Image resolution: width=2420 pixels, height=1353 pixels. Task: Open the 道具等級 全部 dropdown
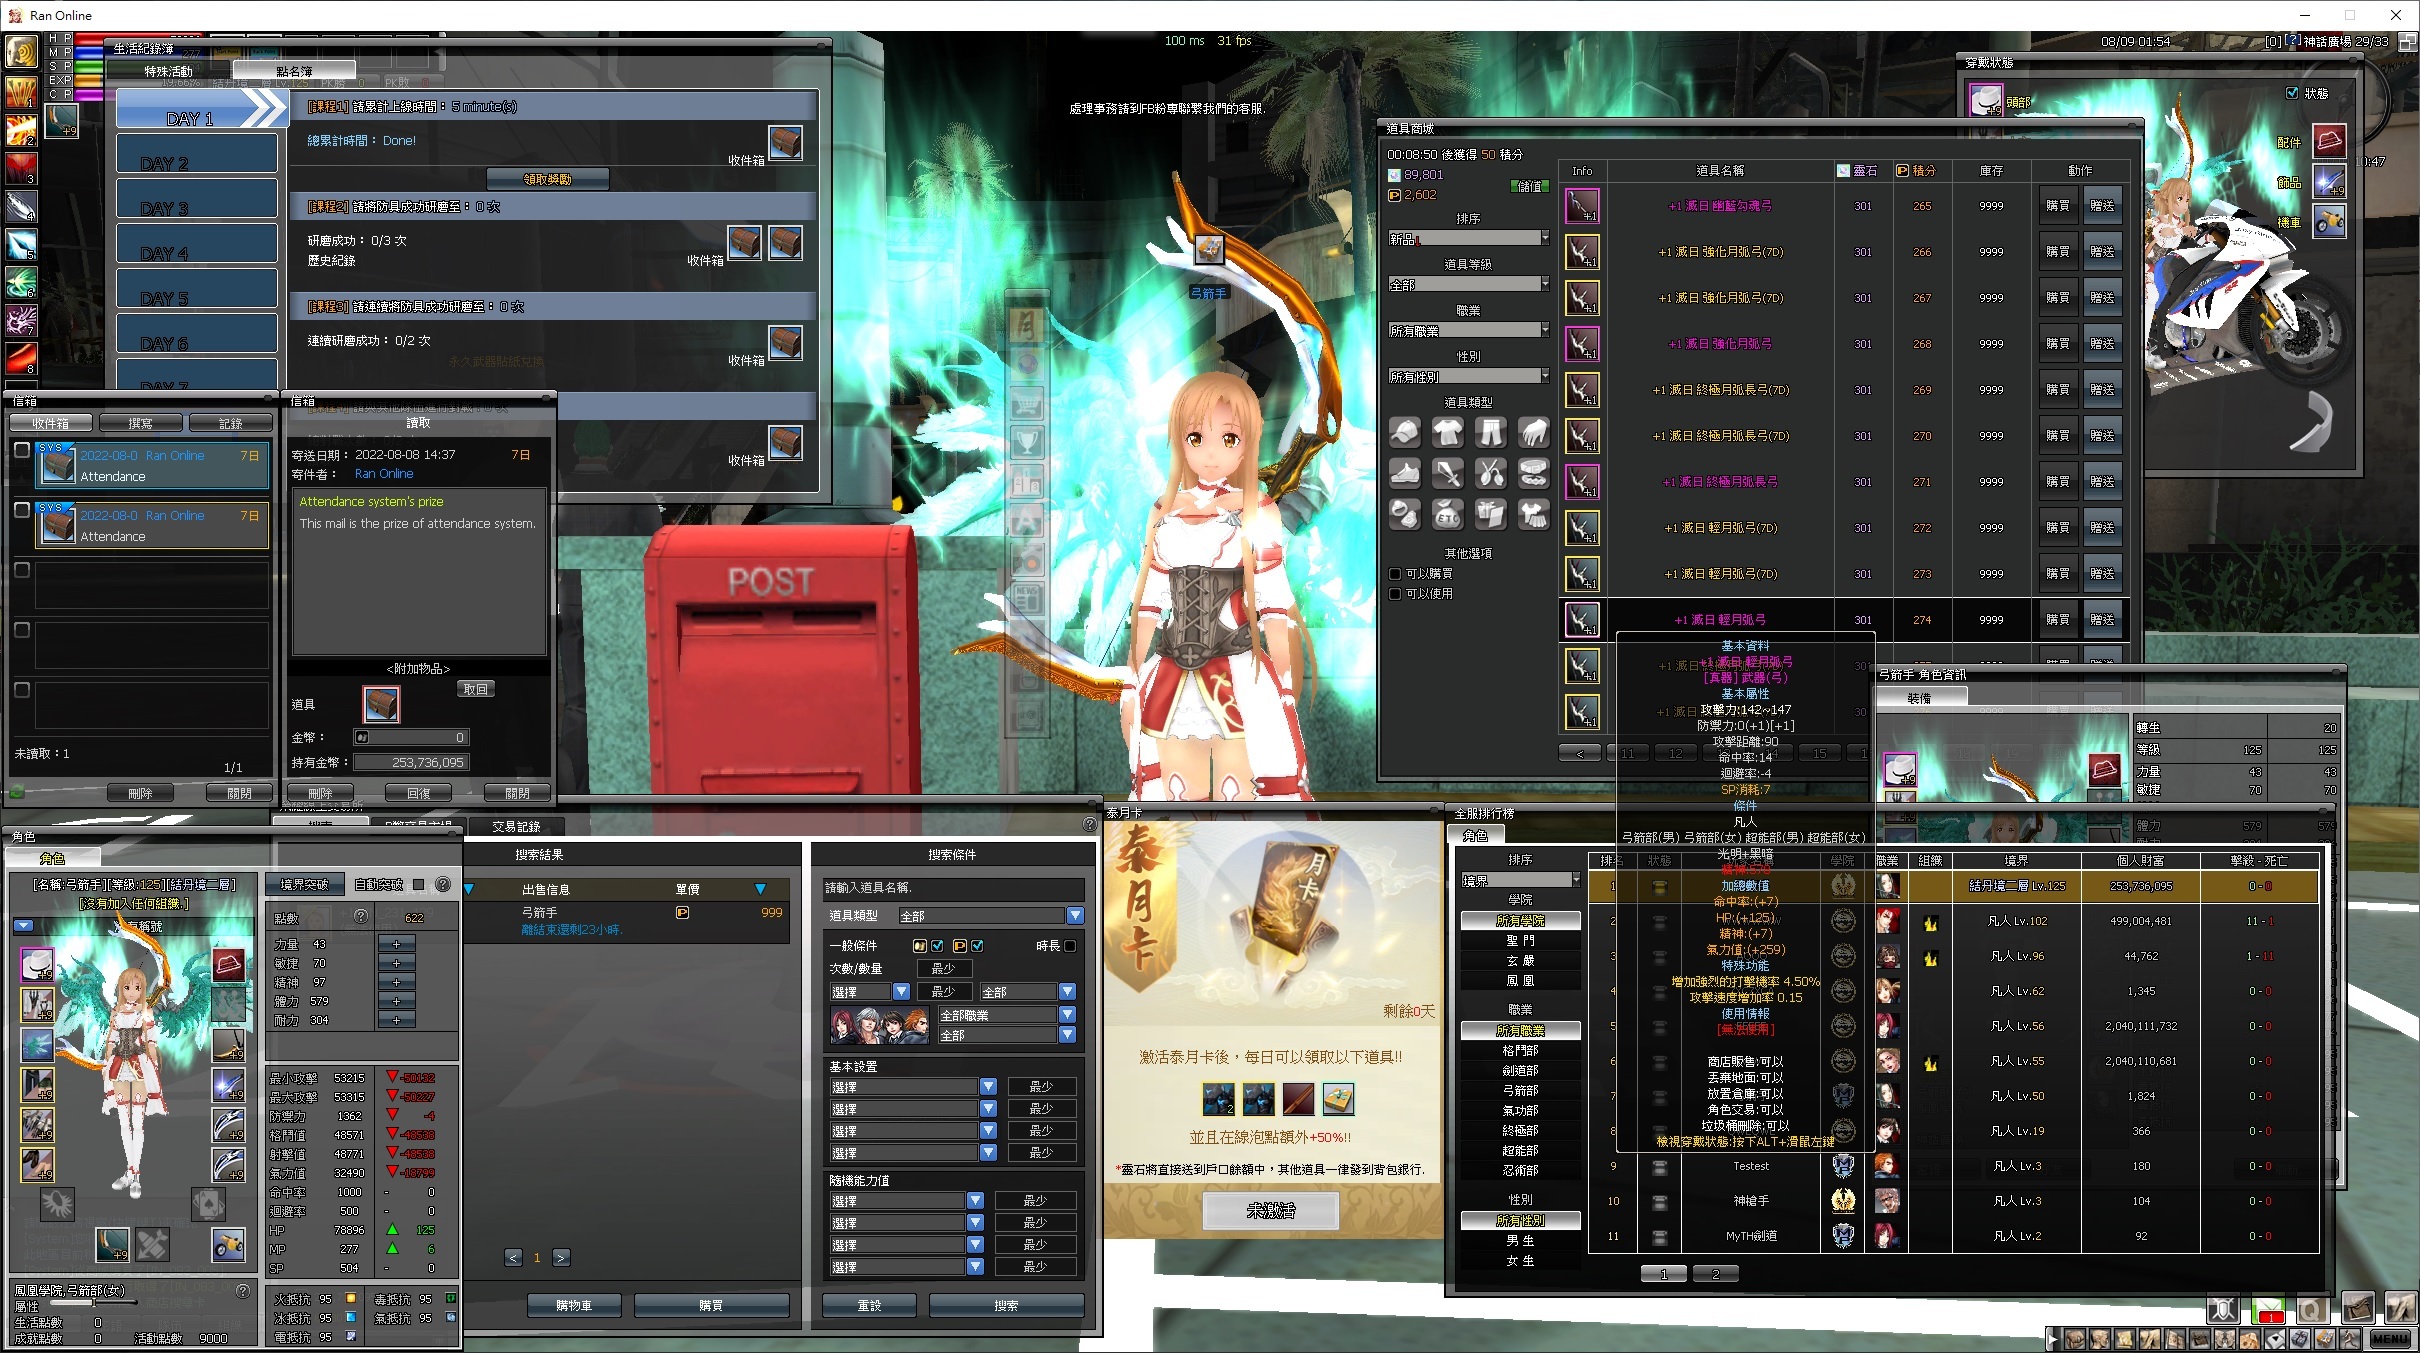point(1468,285)
